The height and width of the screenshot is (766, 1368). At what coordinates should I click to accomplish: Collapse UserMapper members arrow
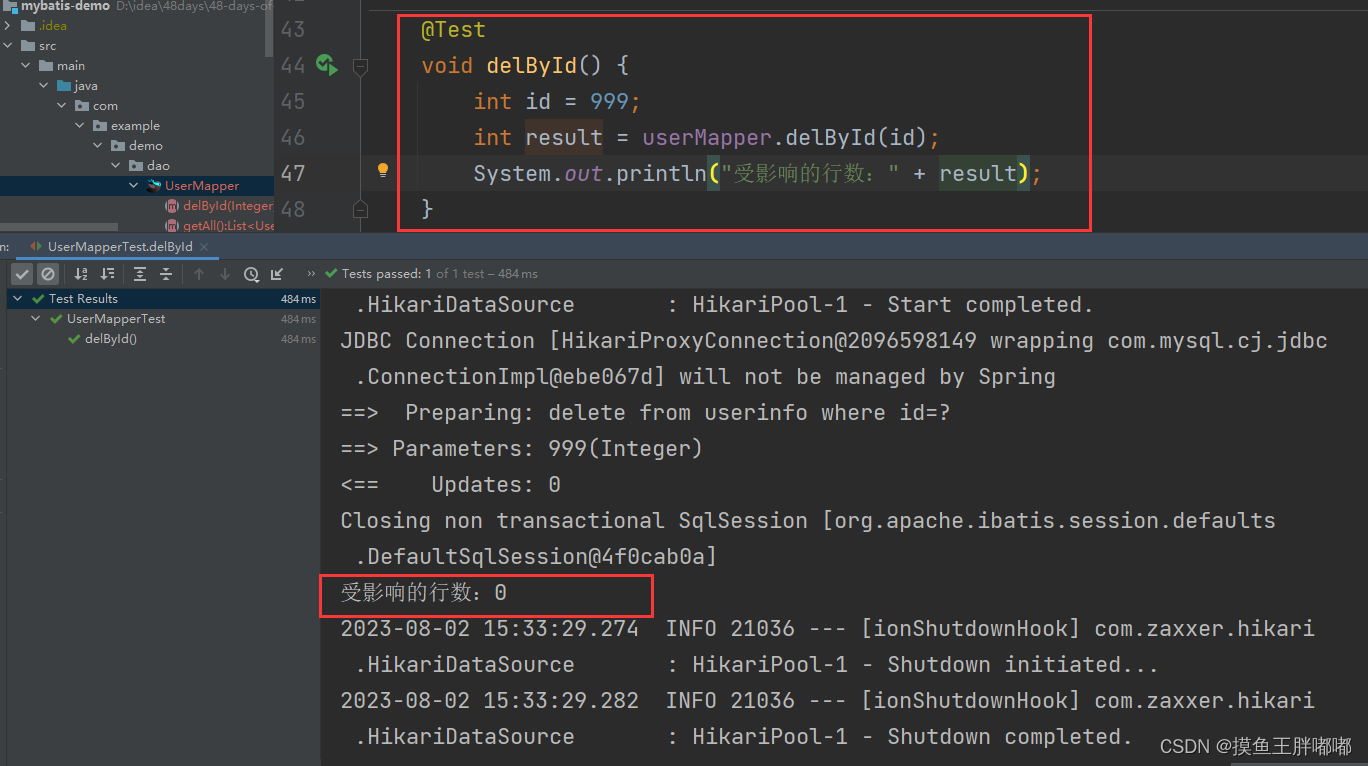134,186
